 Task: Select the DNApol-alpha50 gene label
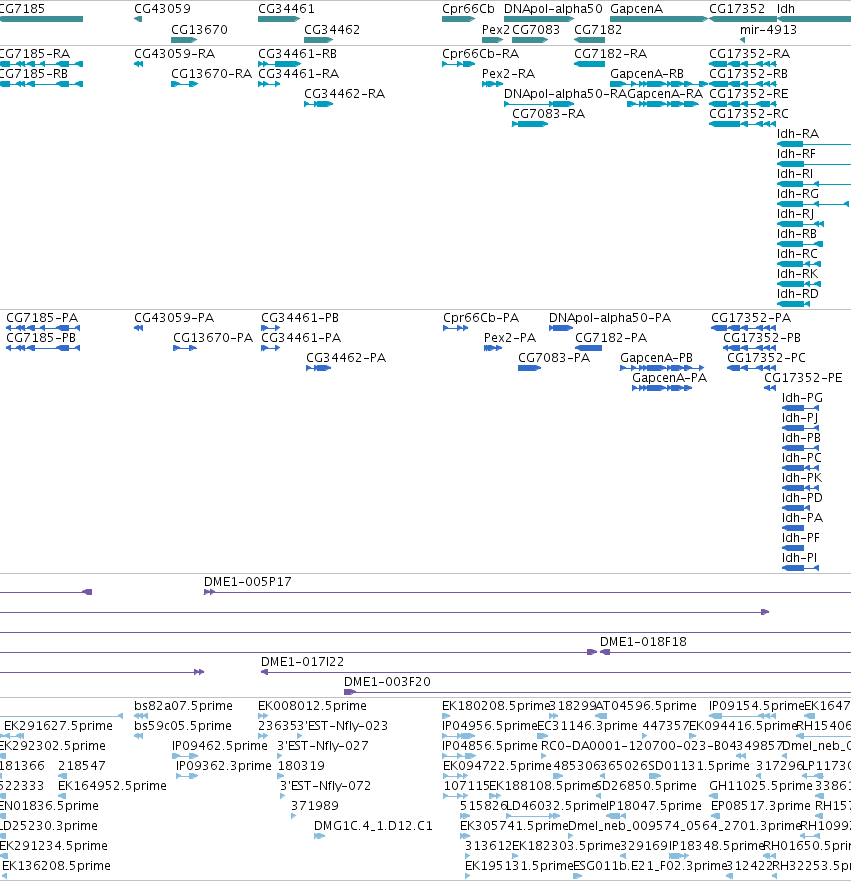[553, 9]
